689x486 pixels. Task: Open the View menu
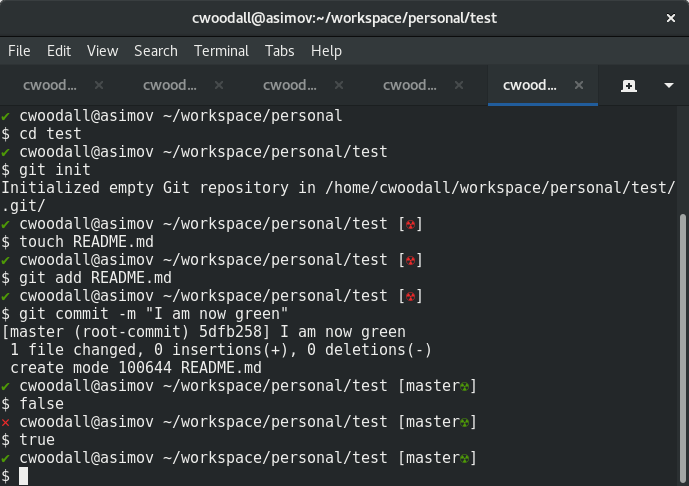(102, 51)
